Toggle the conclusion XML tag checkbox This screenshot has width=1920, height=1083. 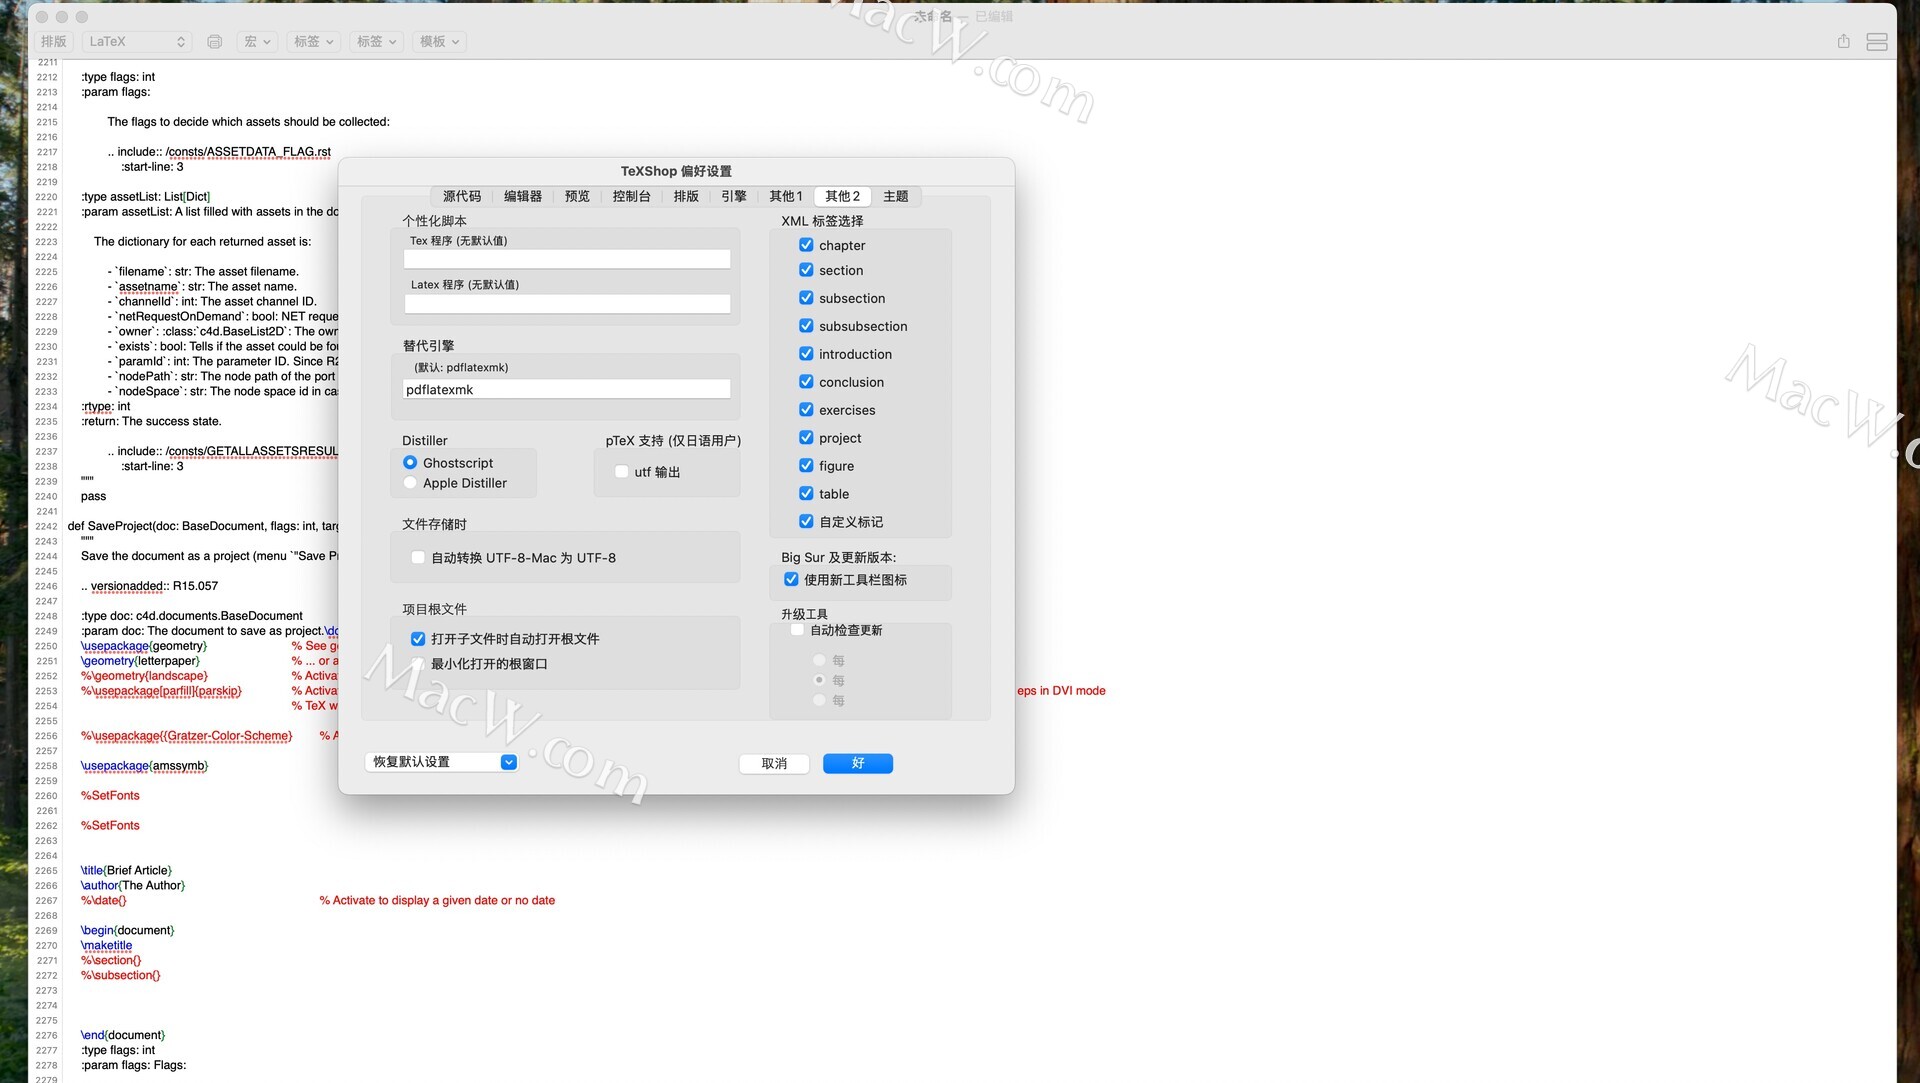coord(806,382)
